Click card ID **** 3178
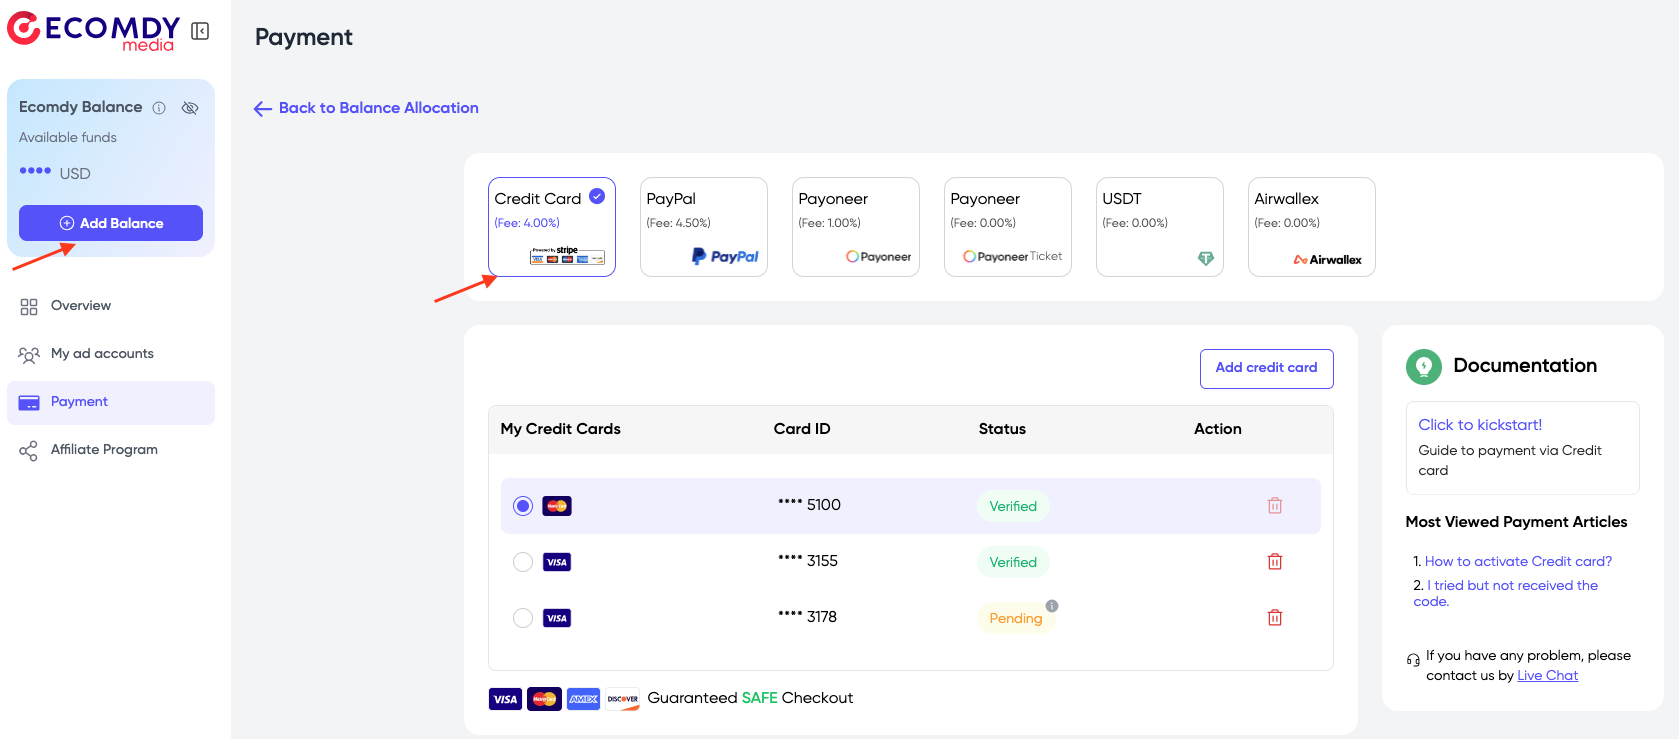The image size is (1679, 739). pyautogui.click(x=808, y=617)
